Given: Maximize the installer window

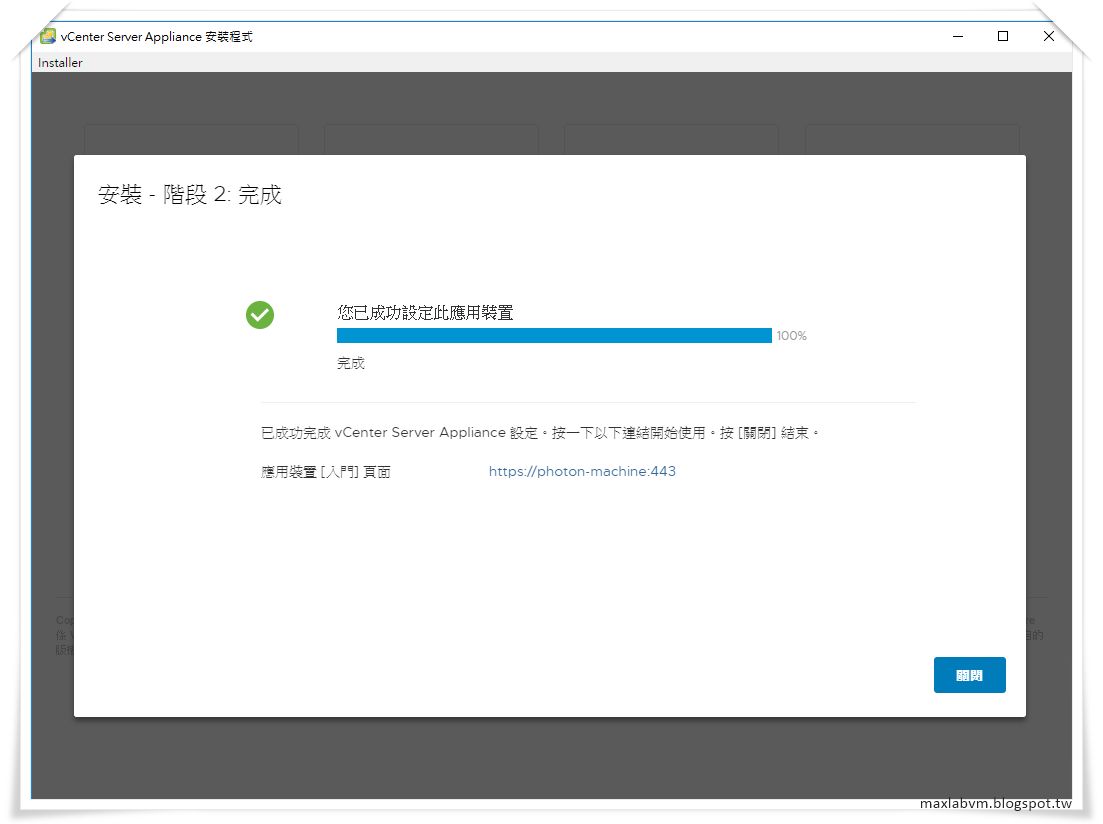Looking at the screenshot, I should (x=1002, y=36).
